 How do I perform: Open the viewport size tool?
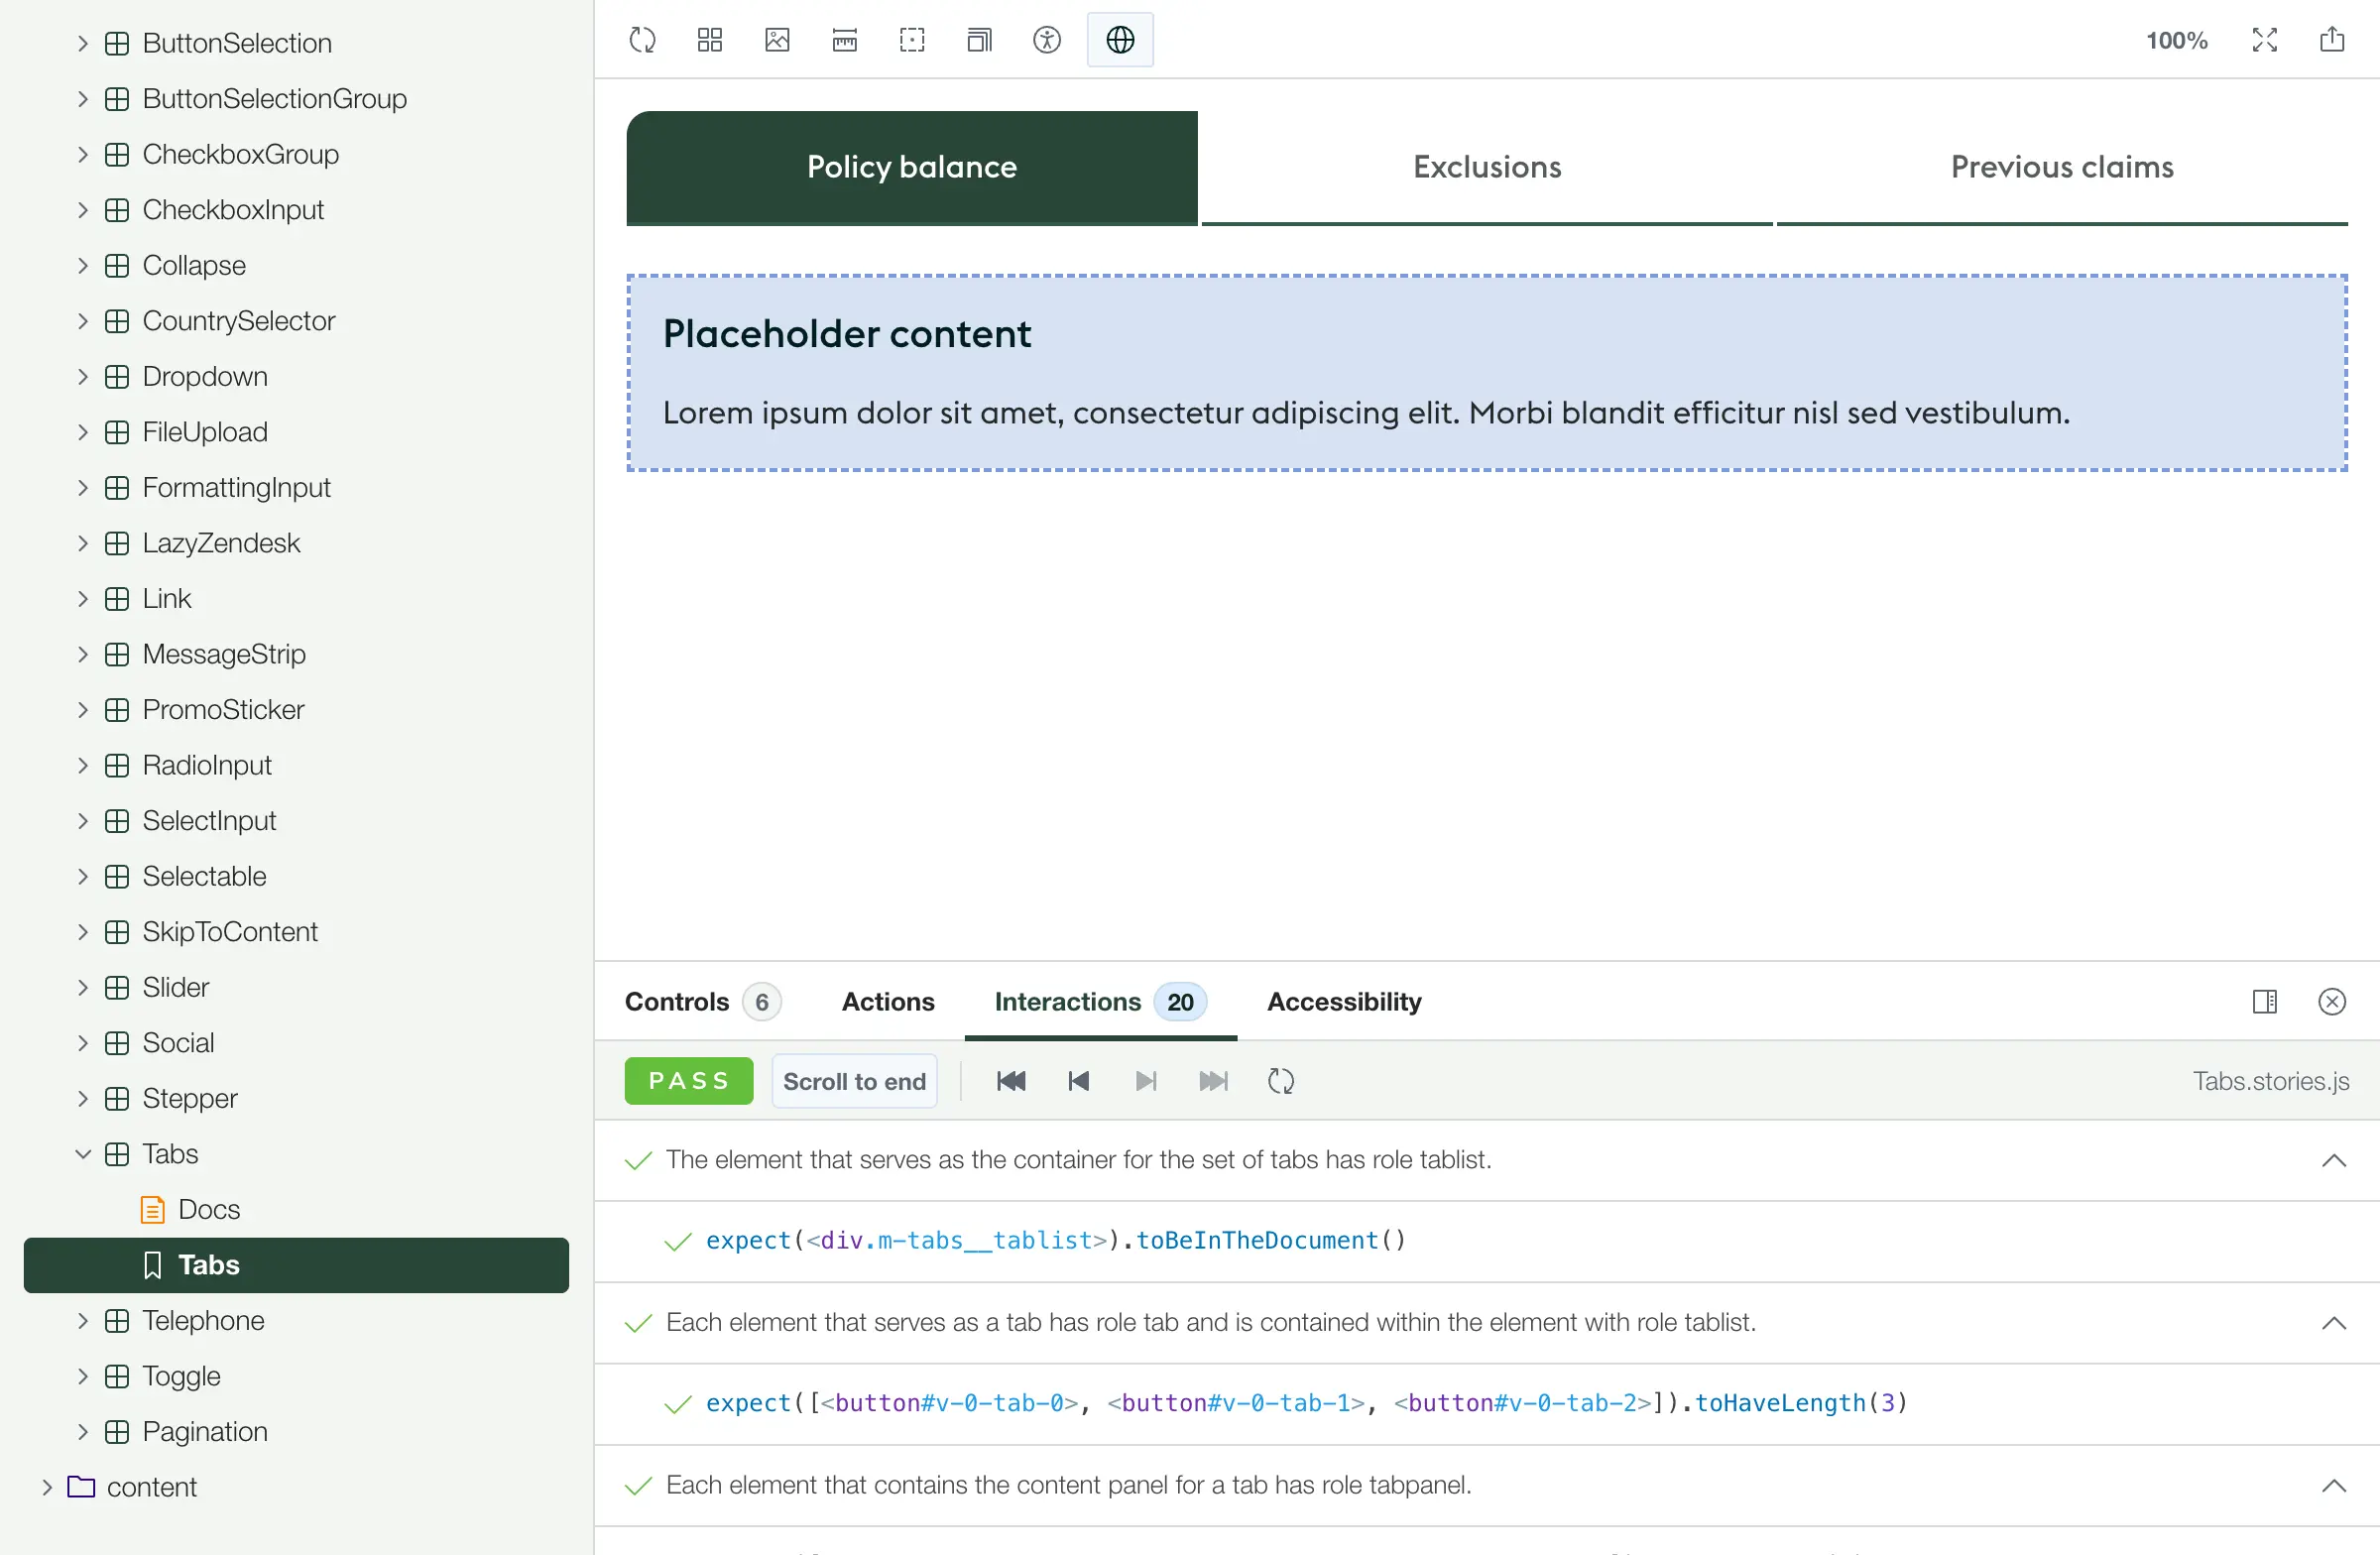[x=980, y=40]
